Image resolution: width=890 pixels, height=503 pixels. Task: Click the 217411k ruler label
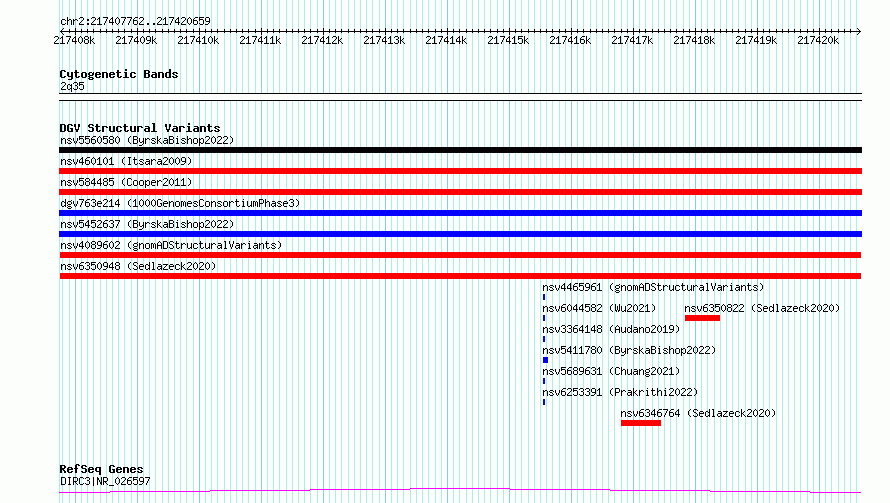[260, 40]
